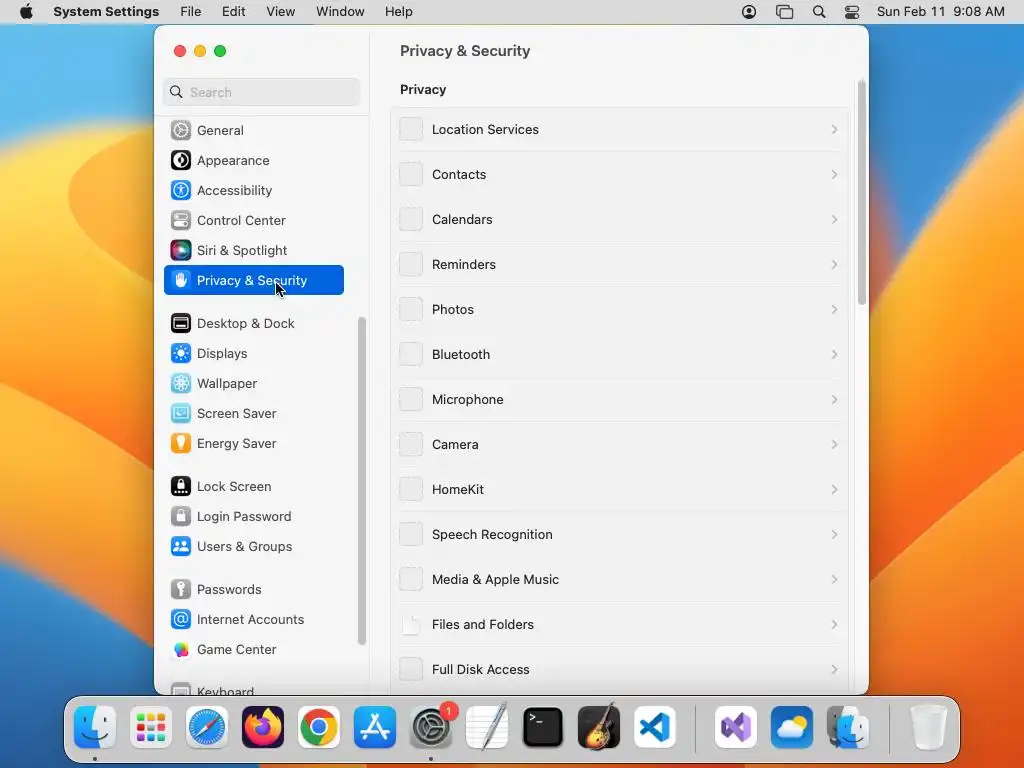Select Game Center in sidebar
The image size is (1024, 768).
click(253, 650)
